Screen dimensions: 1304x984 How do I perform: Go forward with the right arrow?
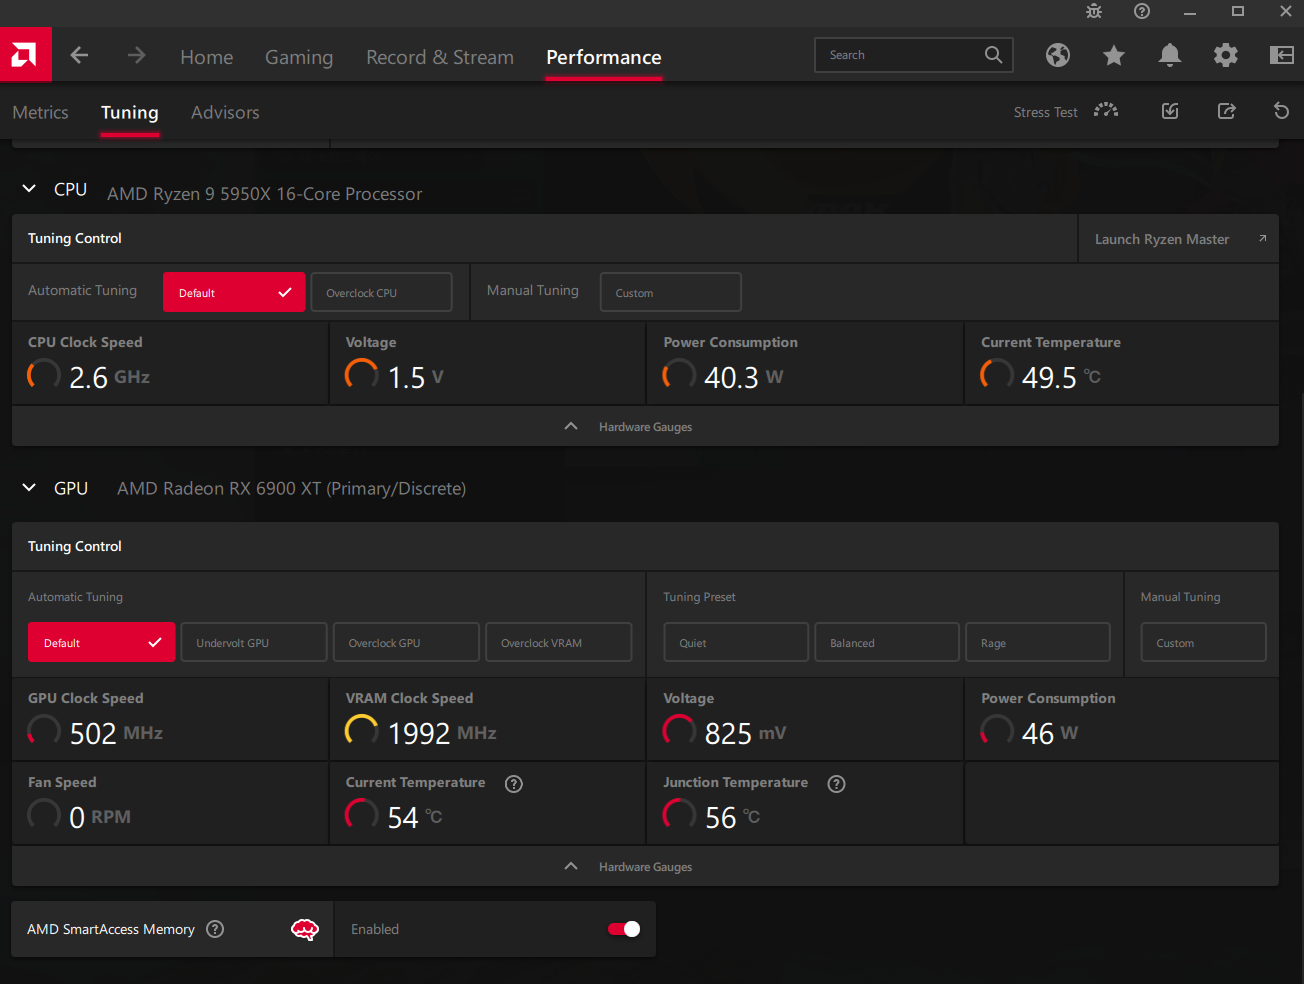point(137,56)
